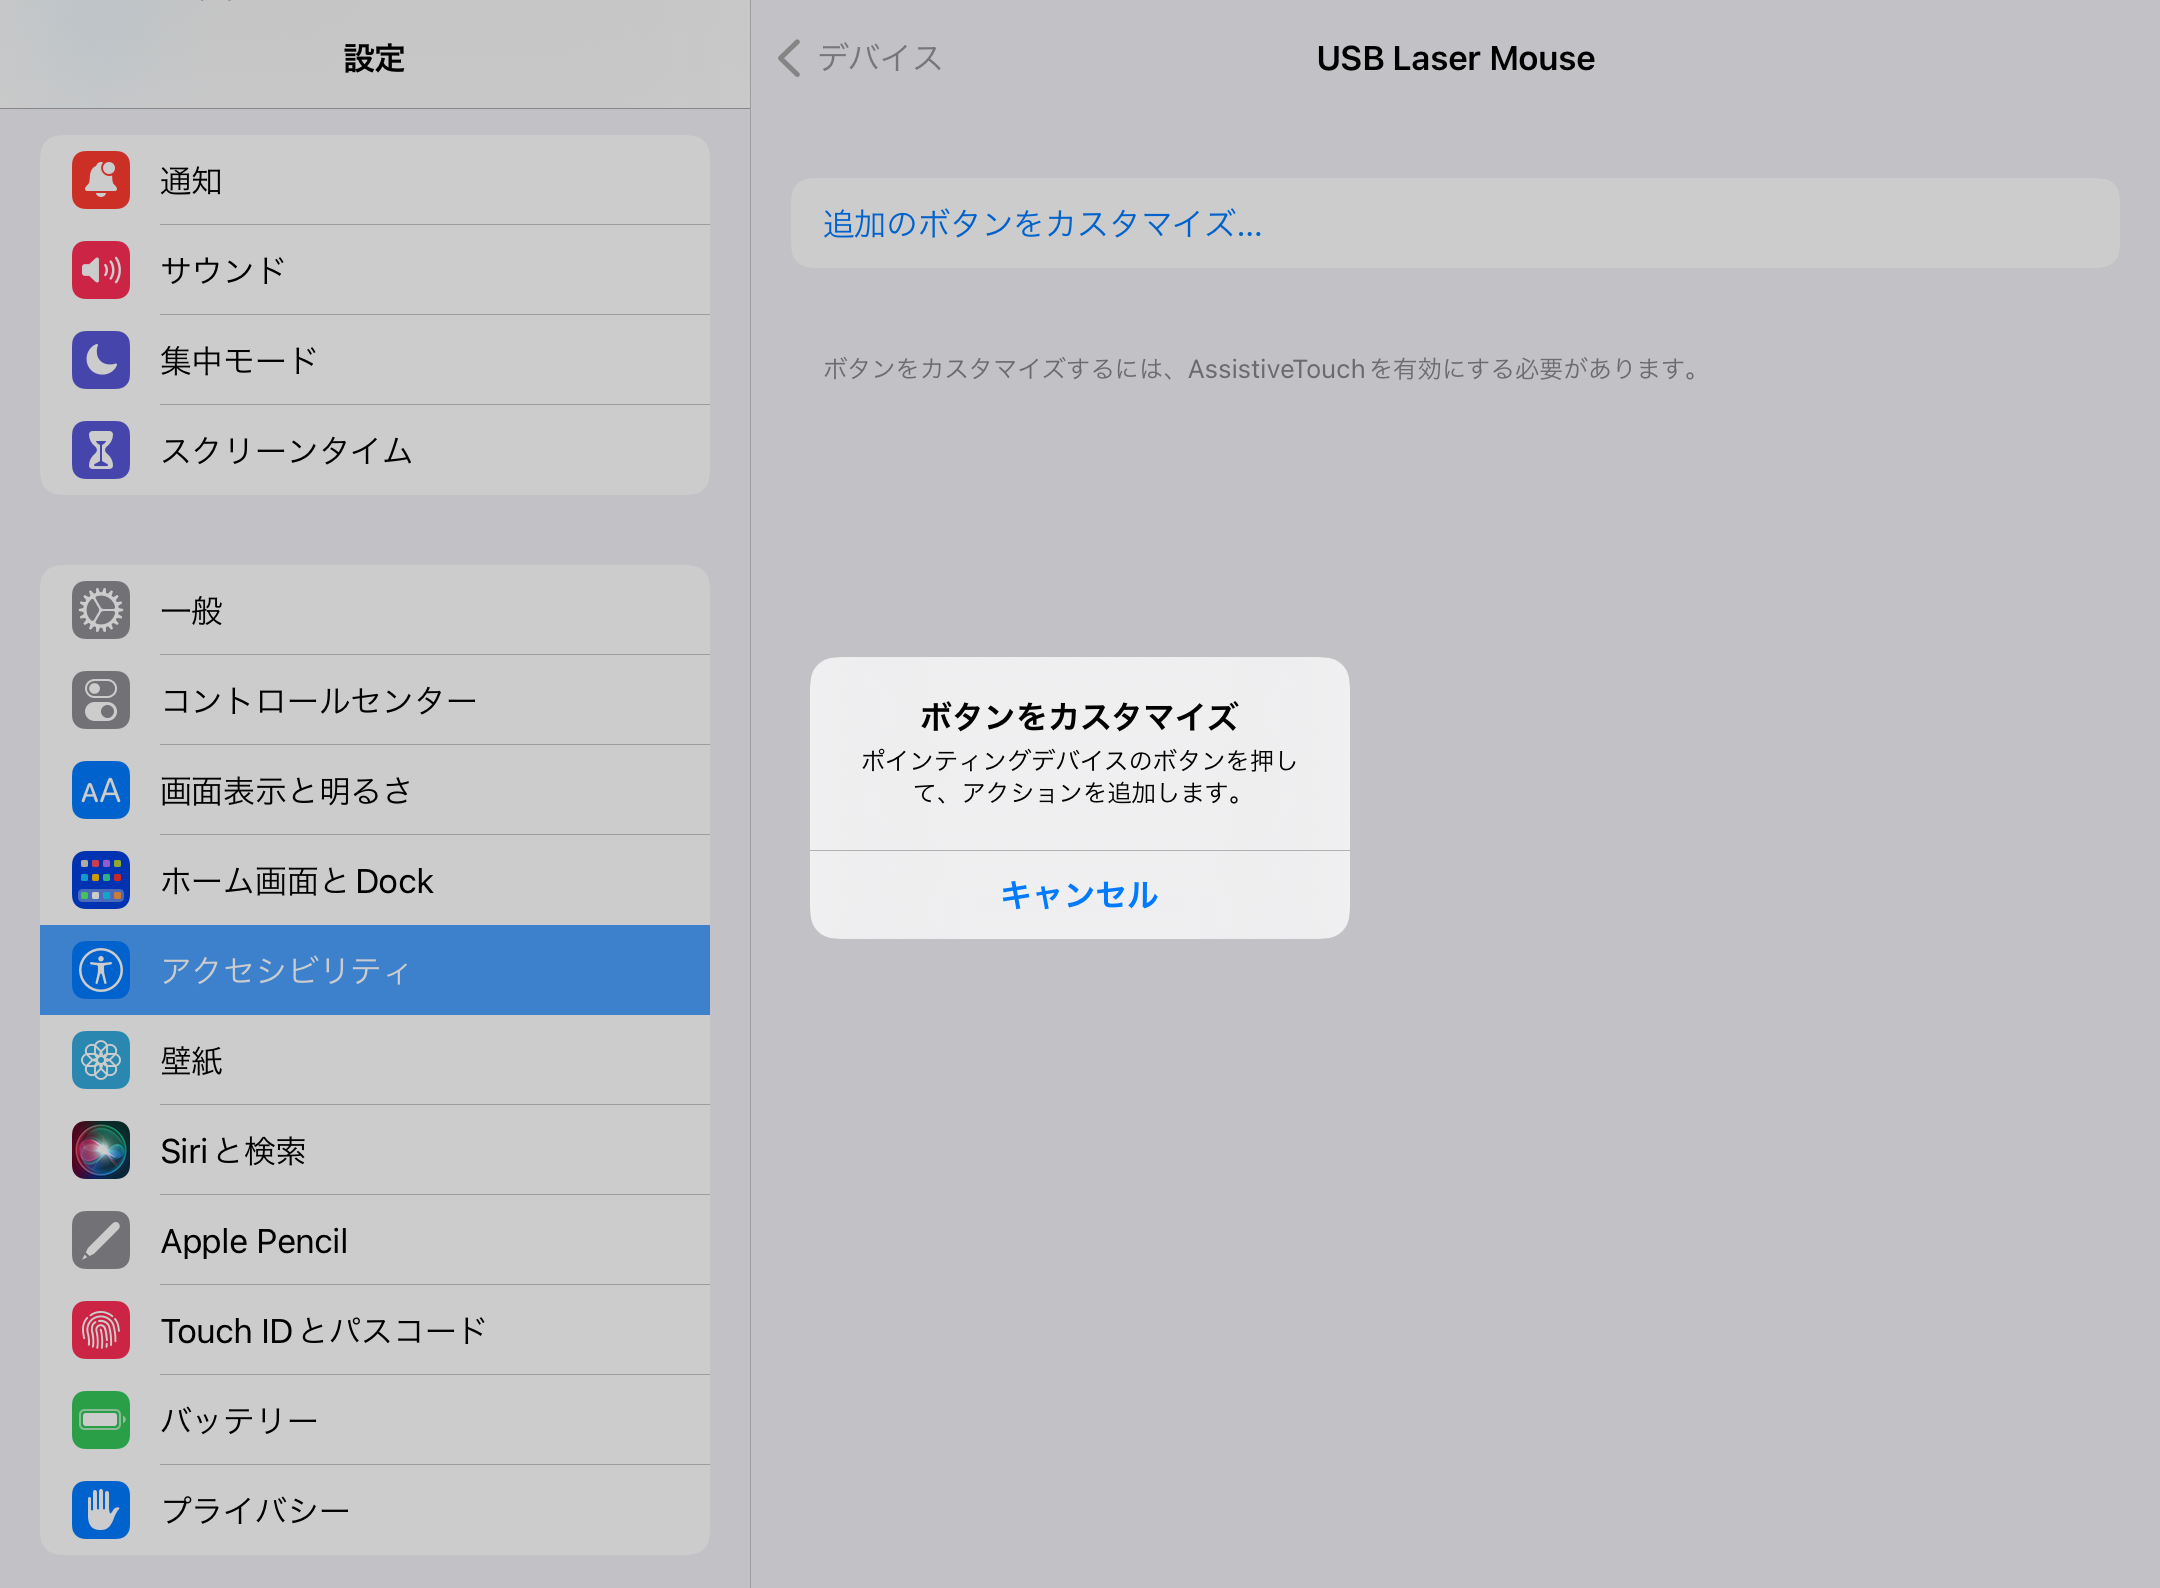This screenshot has width=2160, height=1588.
Task: Click the gear icon next to 一般
Action: [100, 610]
